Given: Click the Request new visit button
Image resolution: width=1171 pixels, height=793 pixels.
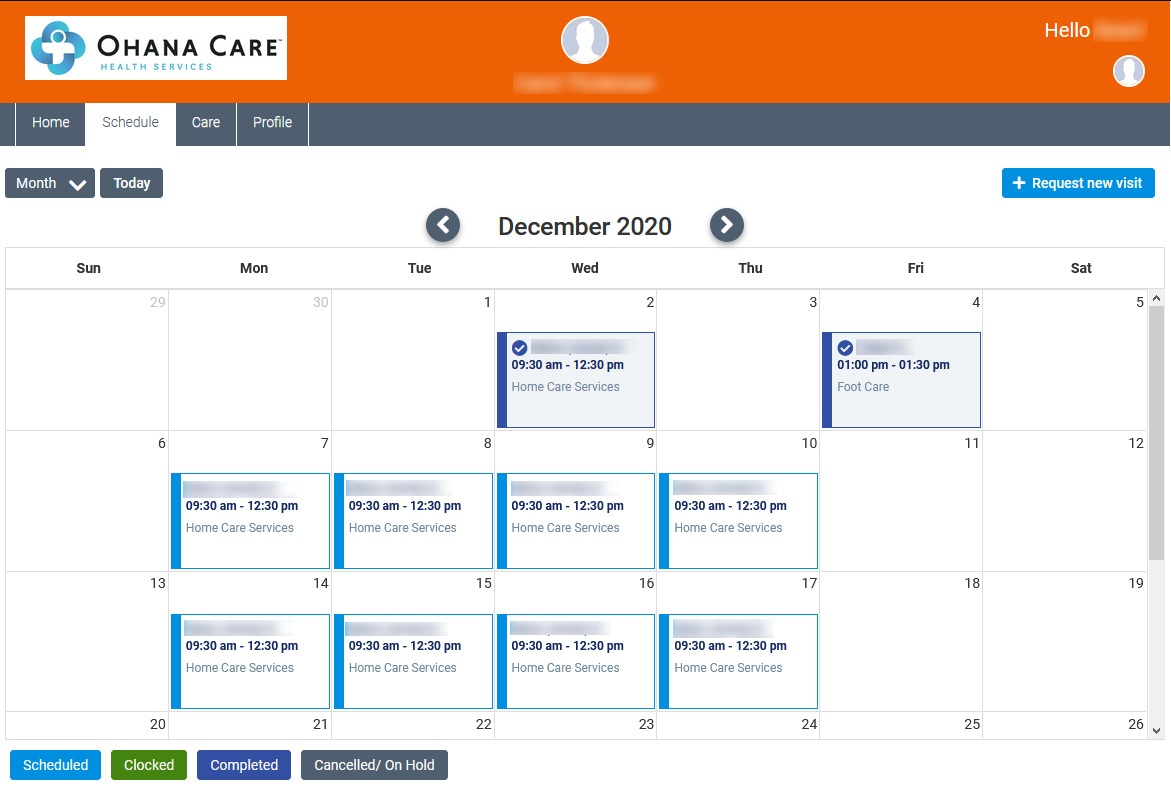Looking at the screenshot, I should (1078, 183).
